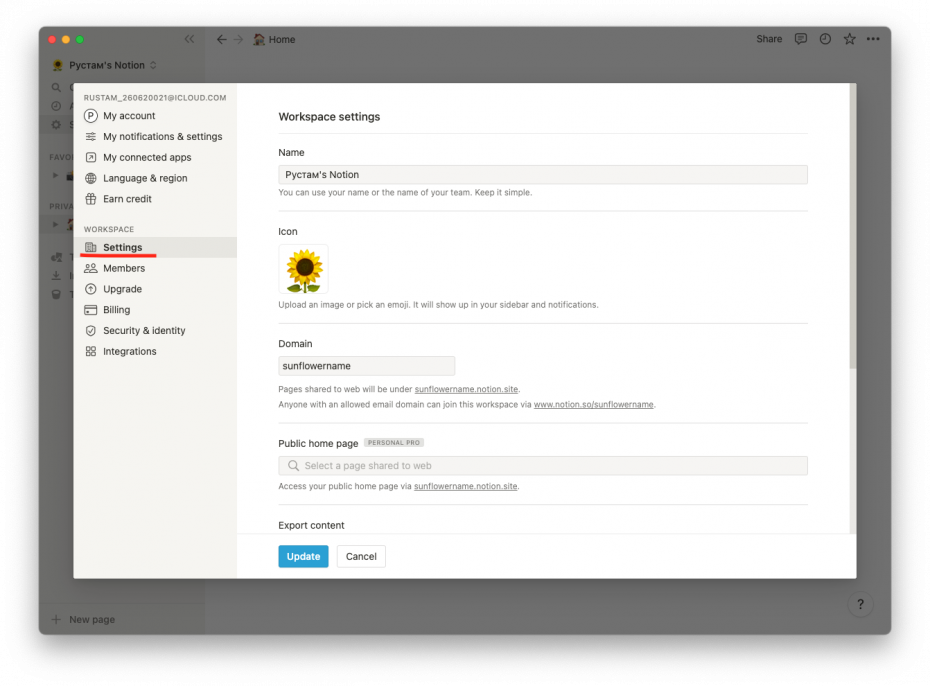The width and height of the screenshot is (930, 686).
Task: Go forward with the forward arrow
Action: tap(238, 39)
